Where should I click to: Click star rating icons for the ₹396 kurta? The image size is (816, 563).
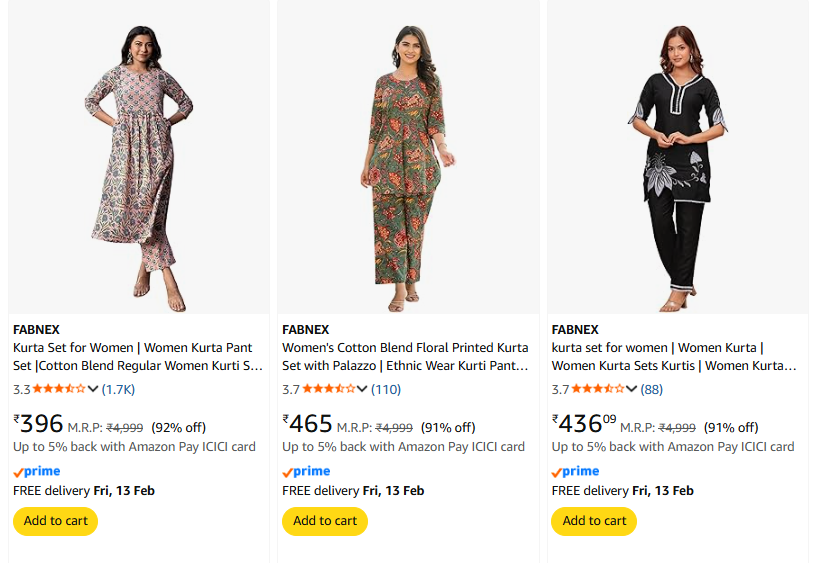(x=59, y=389)
